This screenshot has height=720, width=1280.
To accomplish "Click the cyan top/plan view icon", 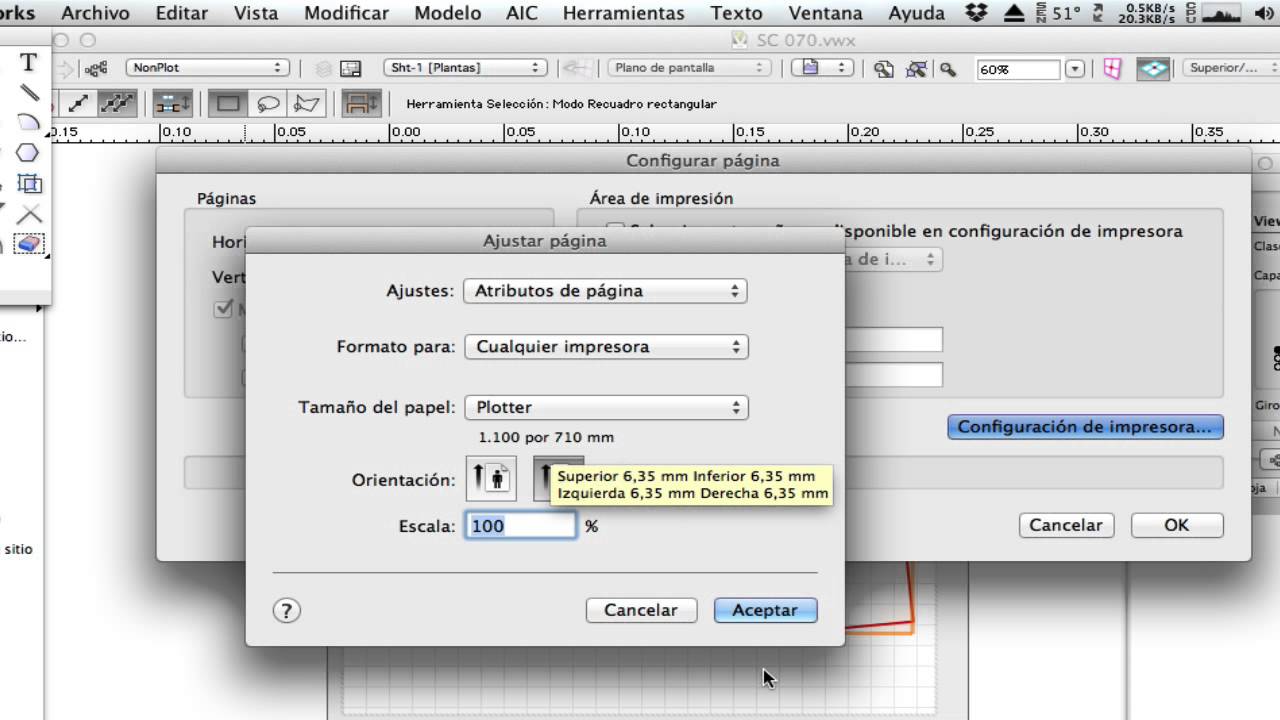I will [x=1153, y=69].
